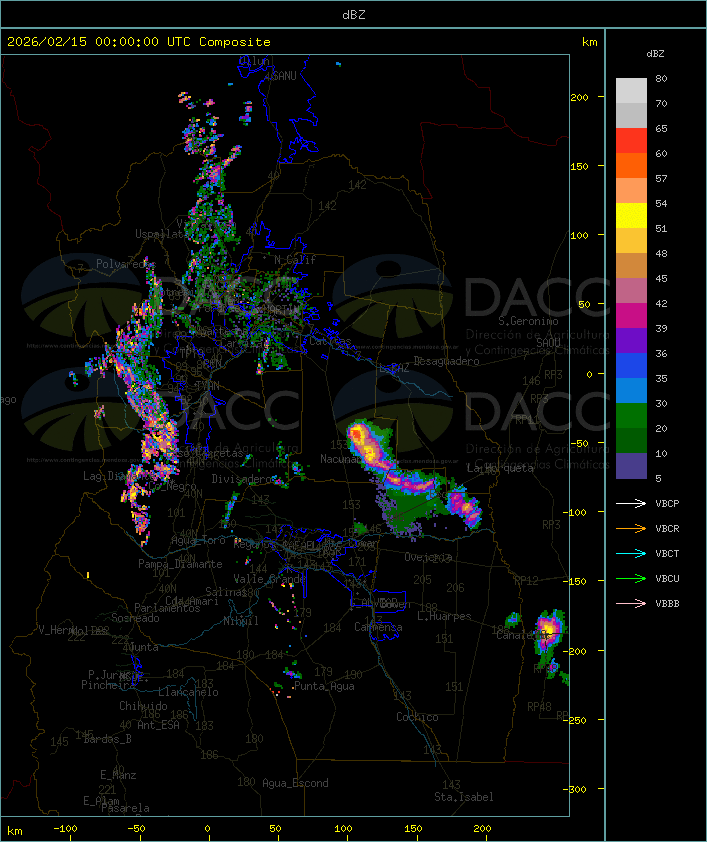This screenshot has height=842, width=707.
Task: Click the VBCU legend label
Action: (667, 578)
